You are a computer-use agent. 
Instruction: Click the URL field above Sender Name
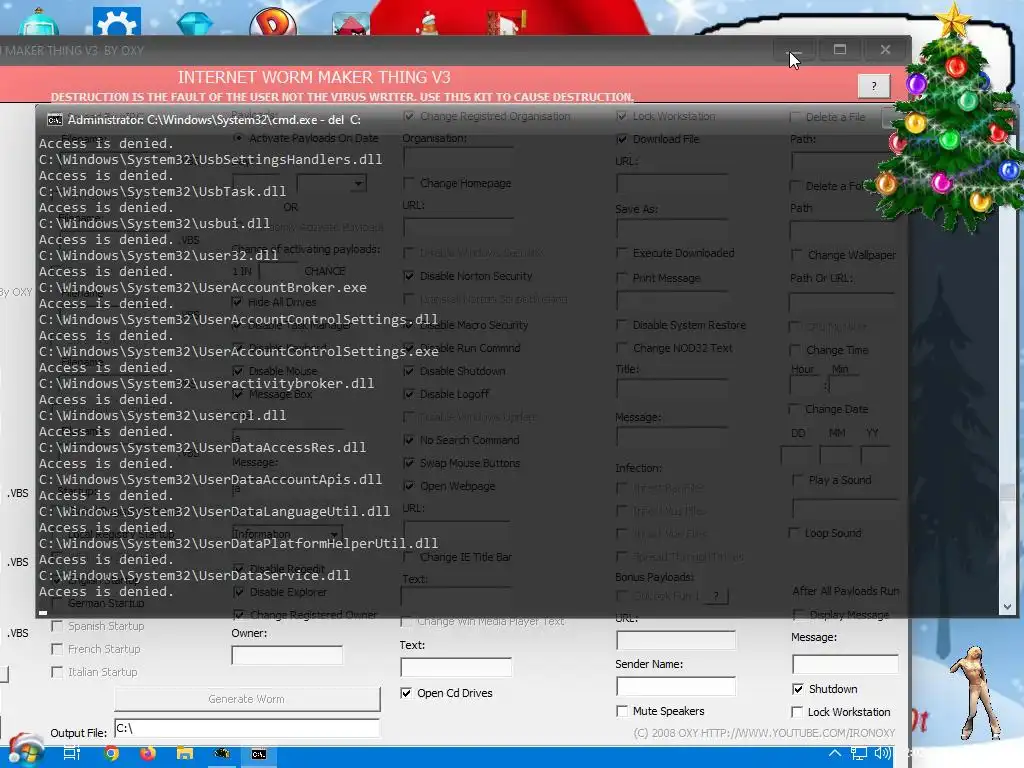676,640
